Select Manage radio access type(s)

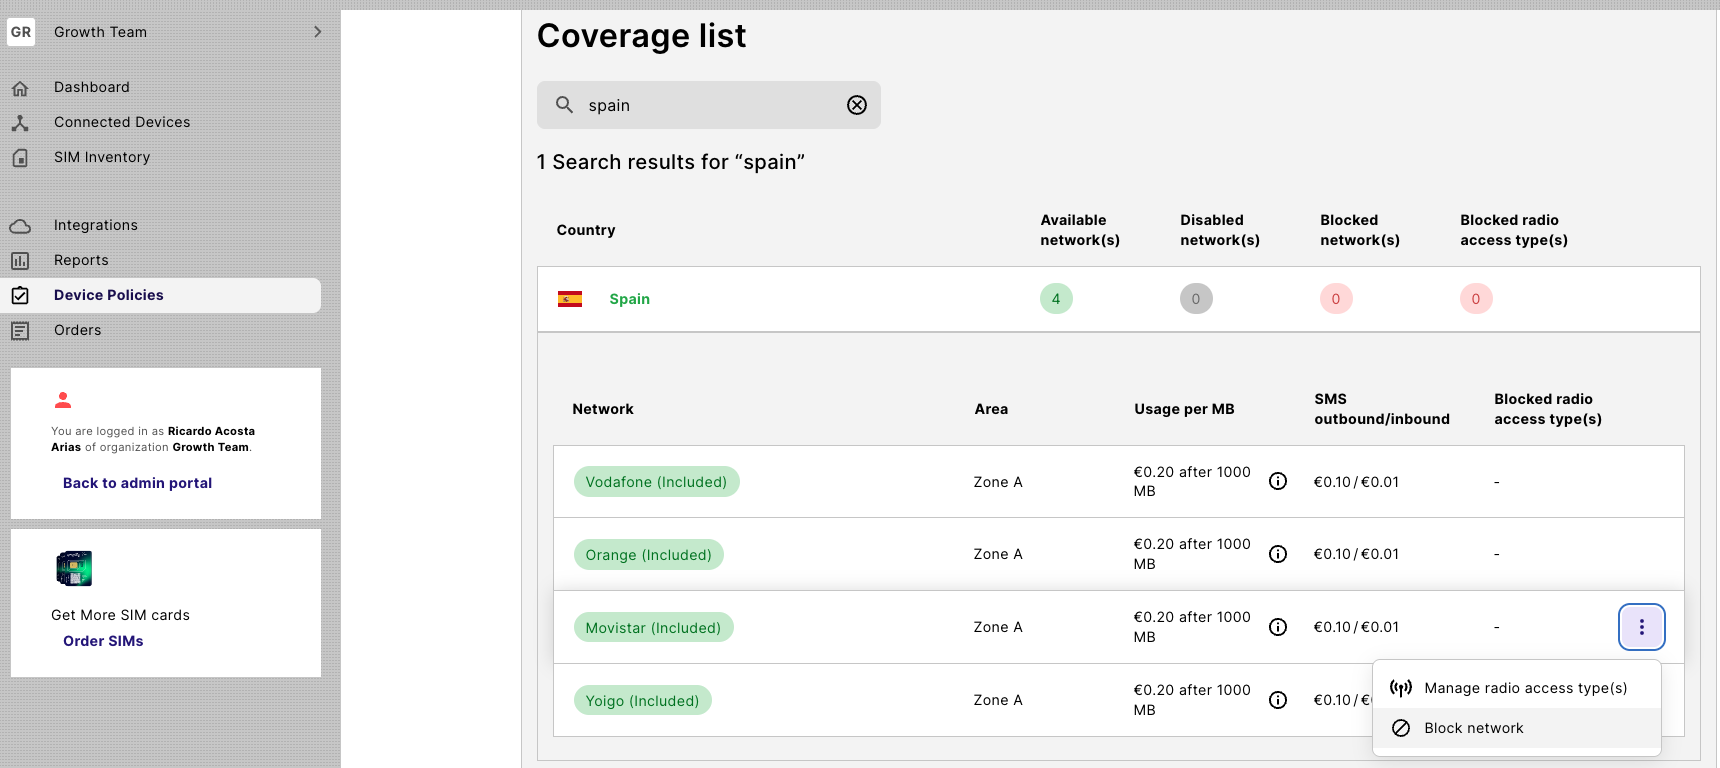(x=1517, y=688)
